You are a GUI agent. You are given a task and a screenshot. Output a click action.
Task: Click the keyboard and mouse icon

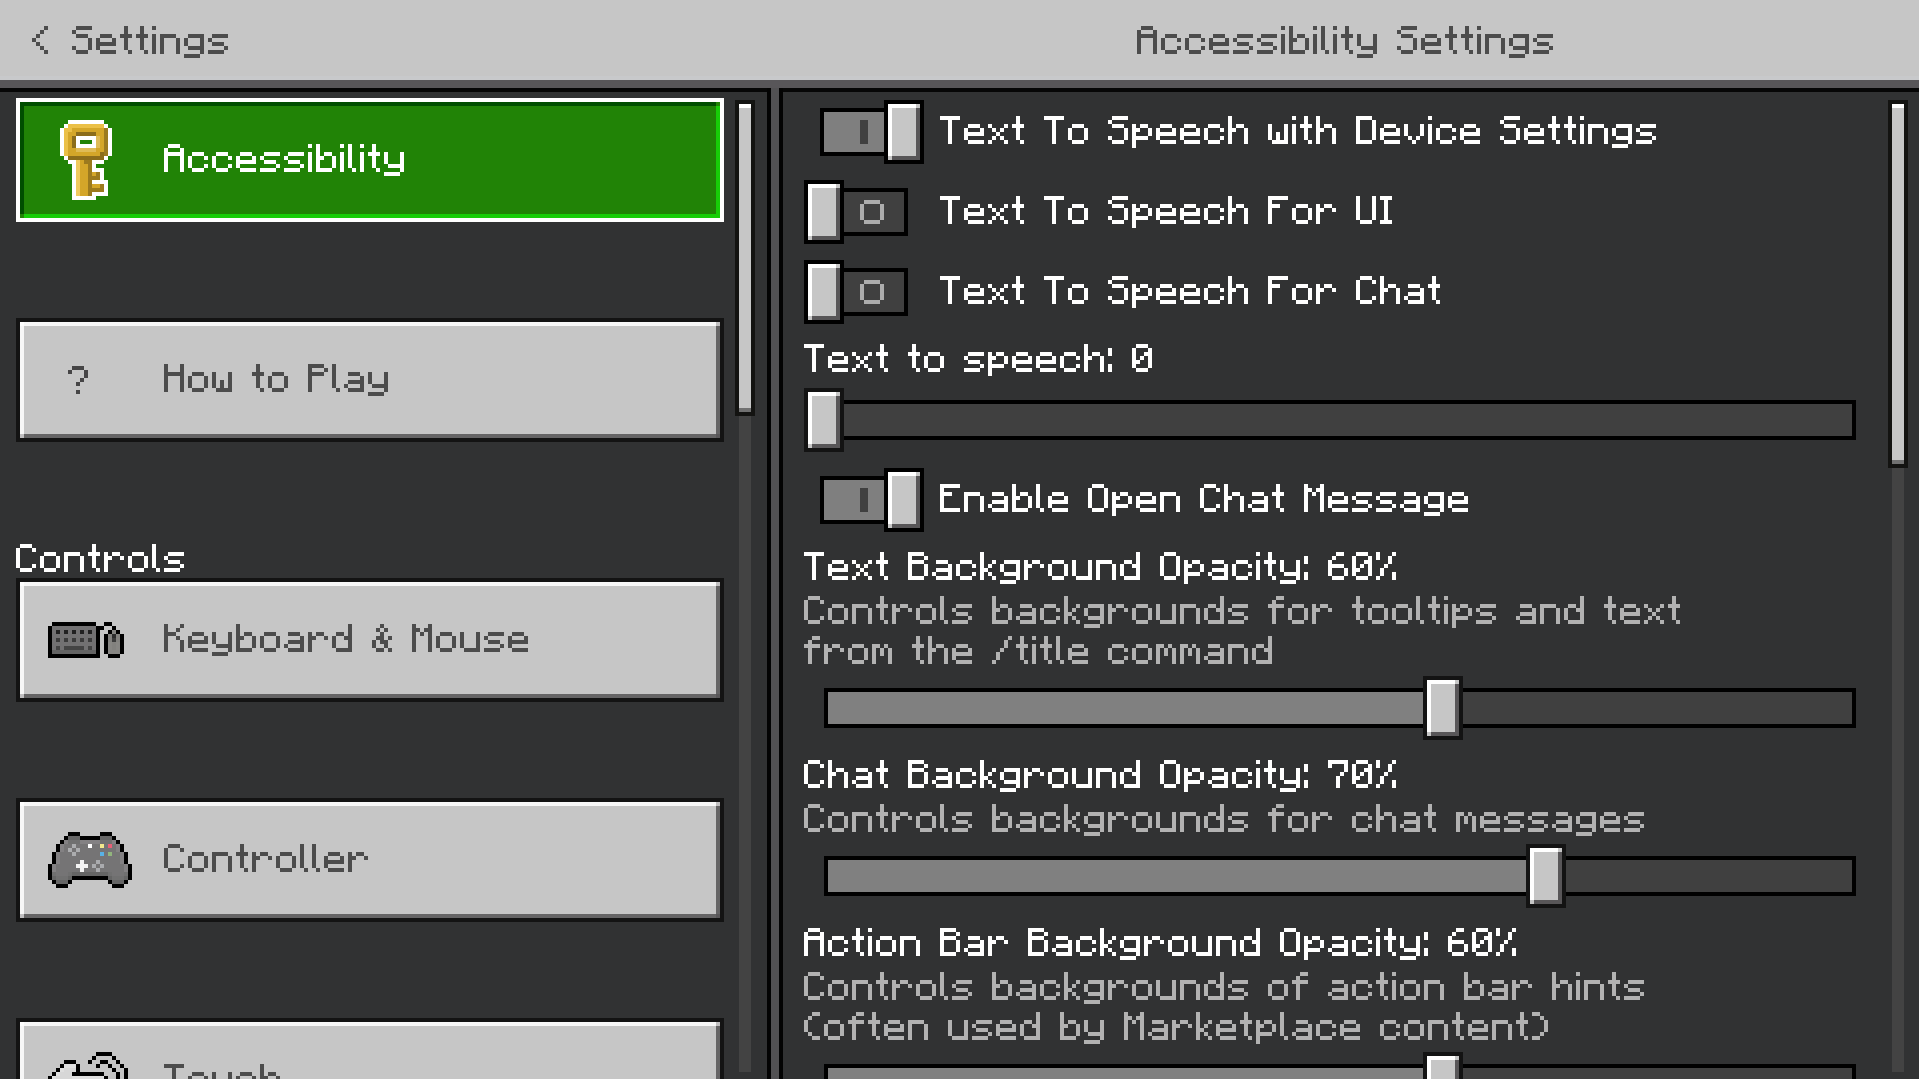click(86, 640)
